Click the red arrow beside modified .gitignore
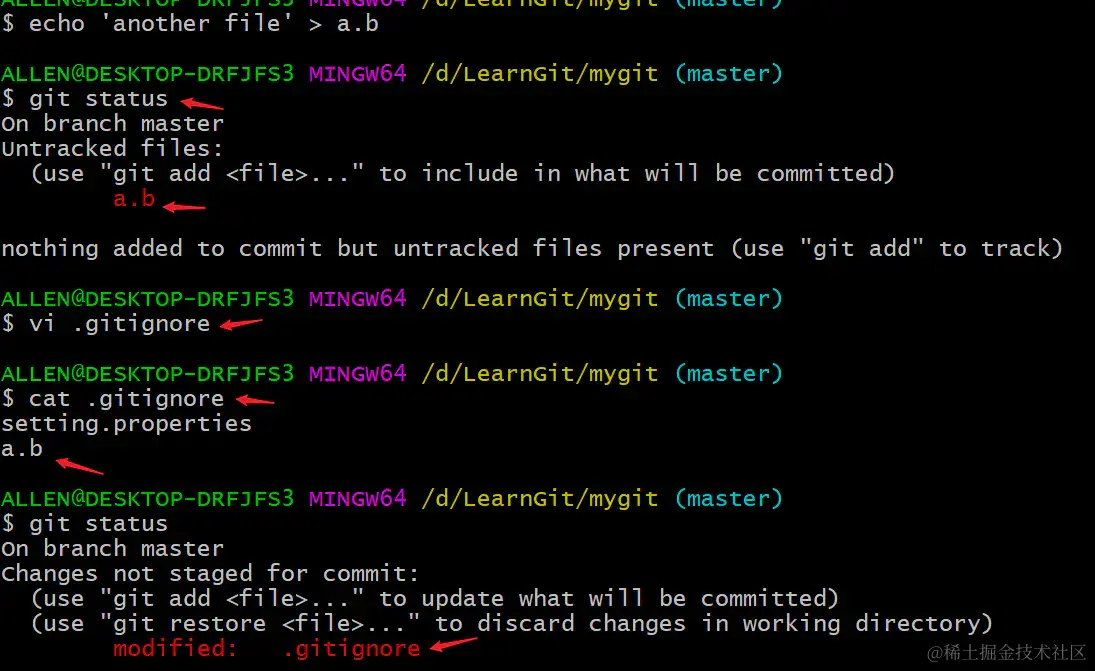The width and height of the screenshot is (1095, 671). pos(453,644)
